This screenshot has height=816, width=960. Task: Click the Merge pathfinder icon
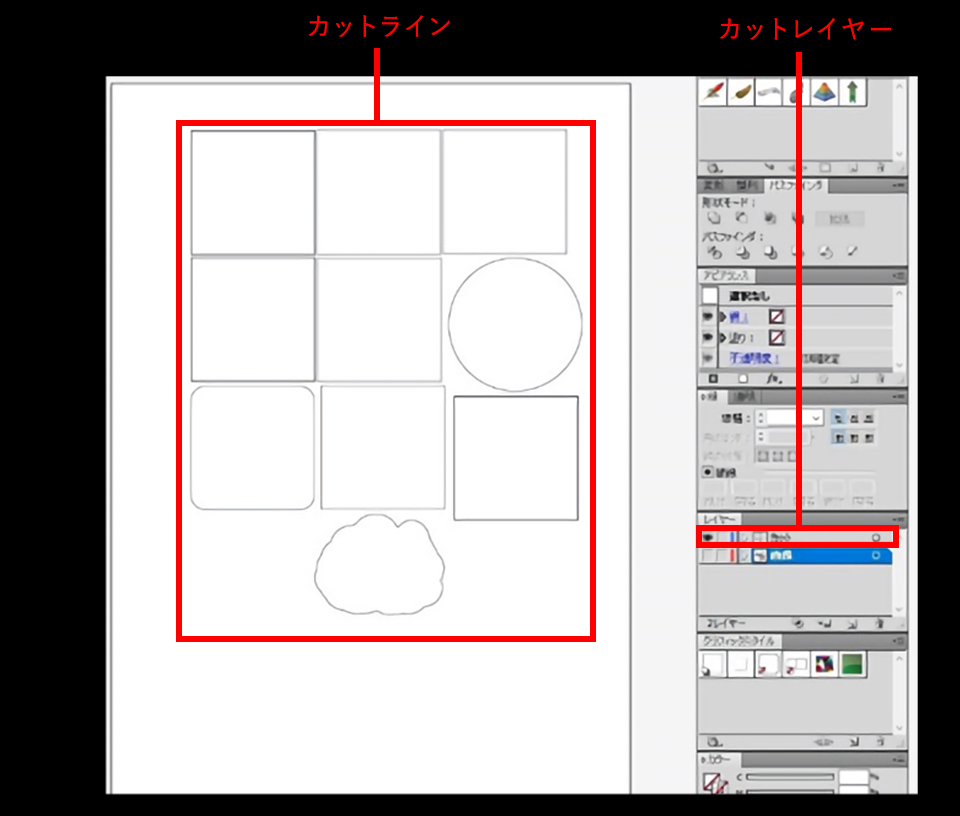tap(770, 252)
